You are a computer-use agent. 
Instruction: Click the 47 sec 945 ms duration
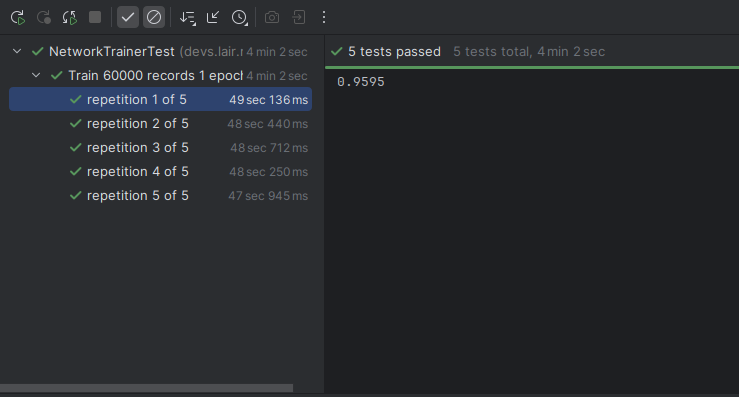tap(268, 196)
